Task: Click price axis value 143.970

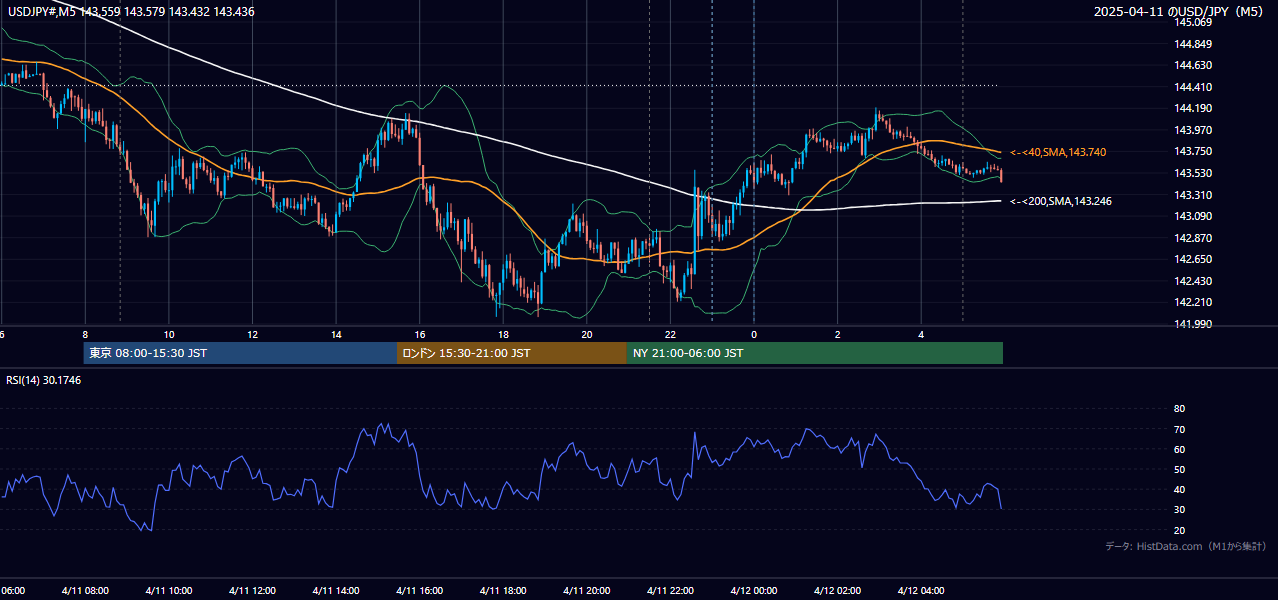Action: pos(1192,130)
